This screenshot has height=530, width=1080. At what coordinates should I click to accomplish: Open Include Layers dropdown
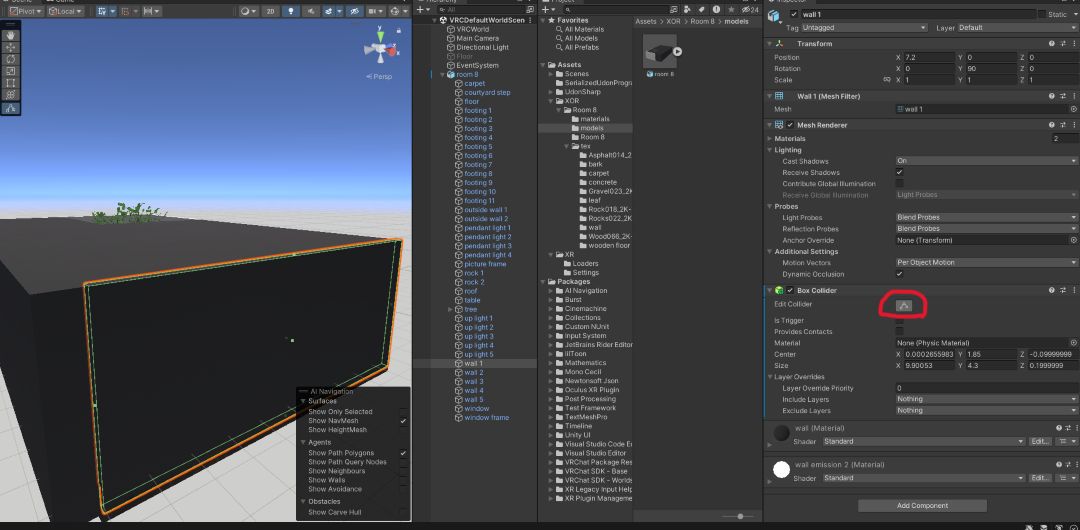tap(986, 399)
